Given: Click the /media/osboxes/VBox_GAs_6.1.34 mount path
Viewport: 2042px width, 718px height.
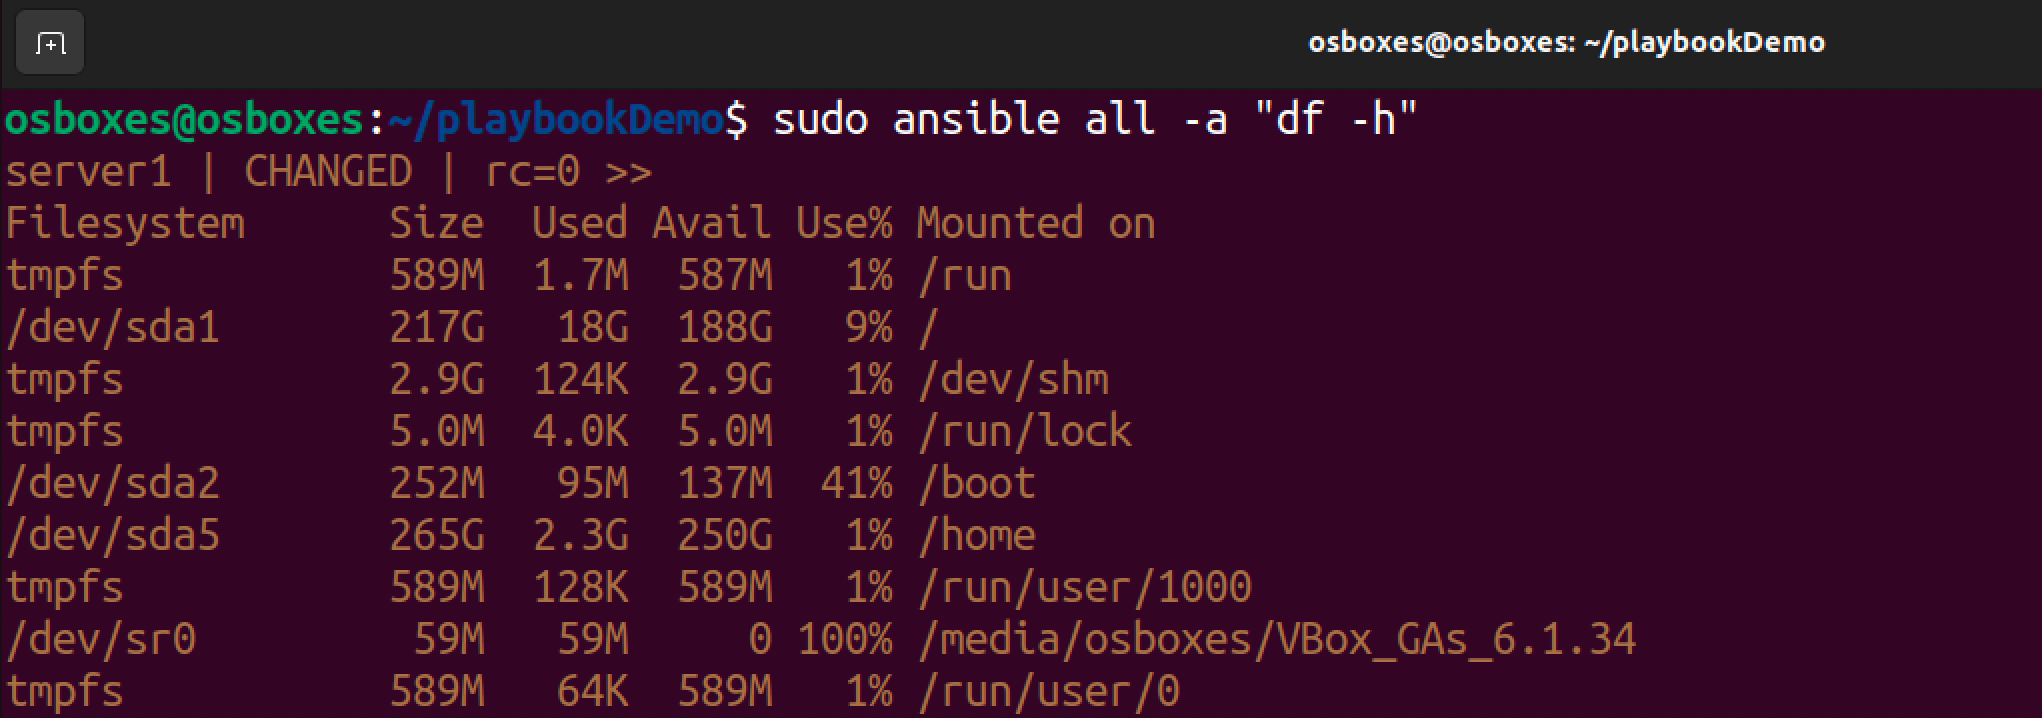Looking at the screenshot, I should coord(1276,640).
